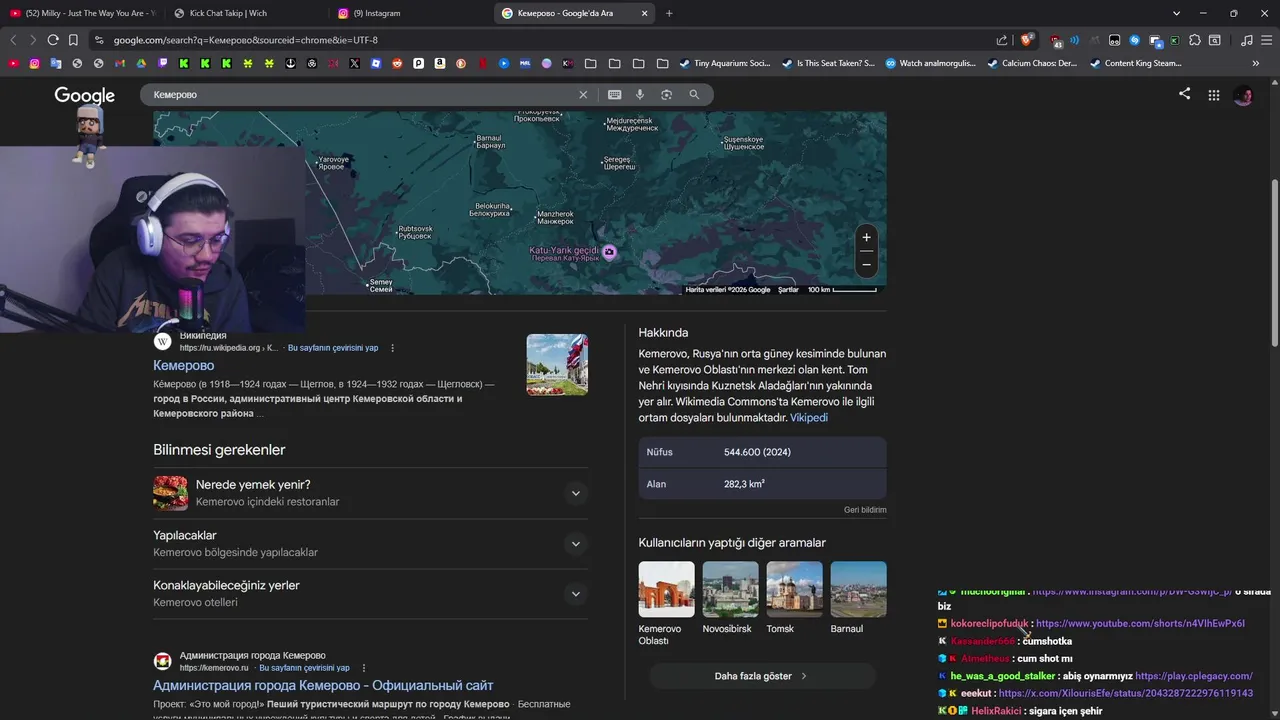Click the Google logo
Viewport: 1280px width, 720px height.
click(84, 95)
